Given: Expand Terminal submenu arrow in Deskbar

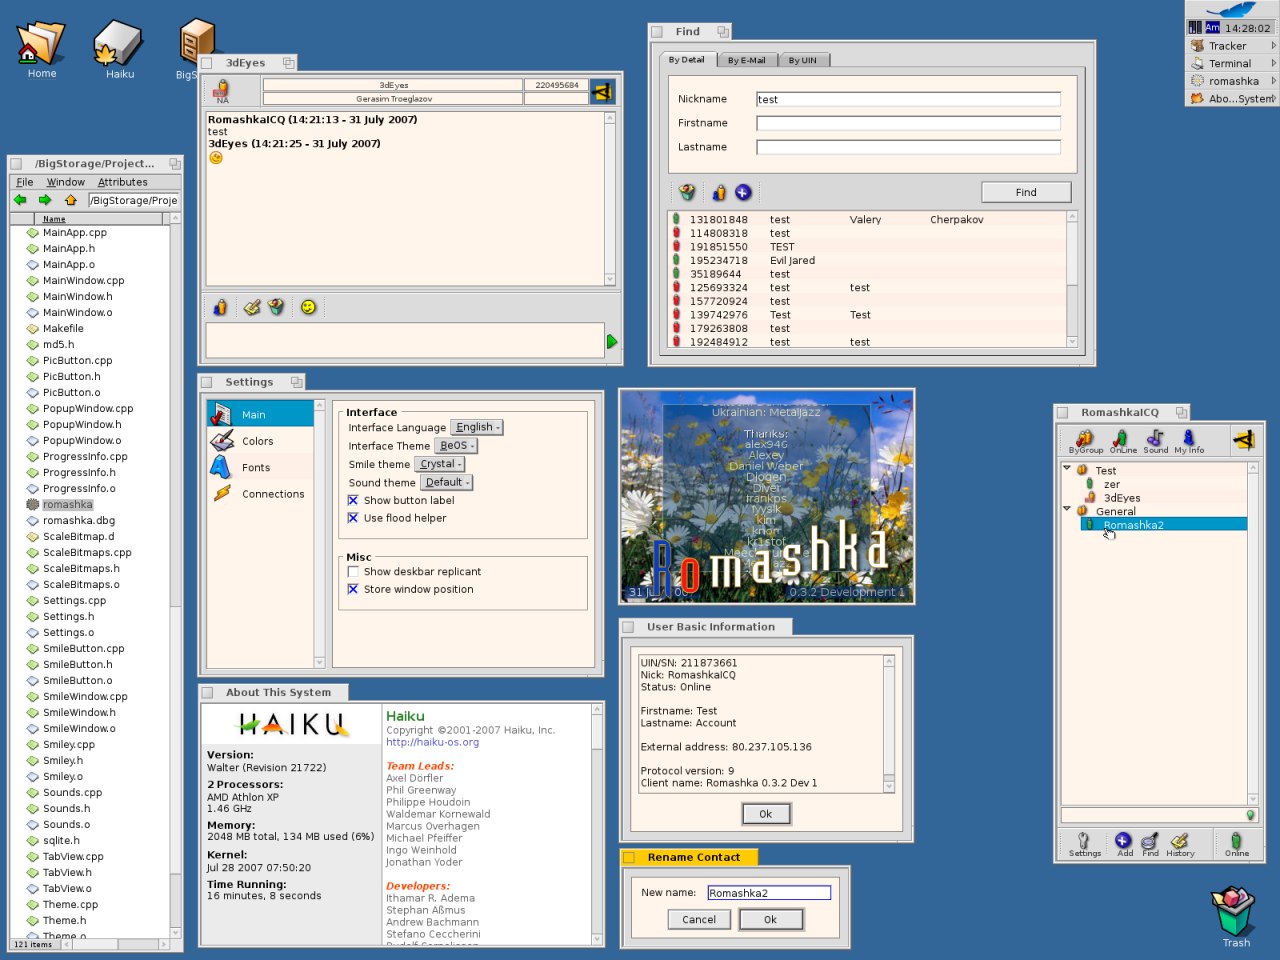Looking at the screenshot, I should [1273, 63].
